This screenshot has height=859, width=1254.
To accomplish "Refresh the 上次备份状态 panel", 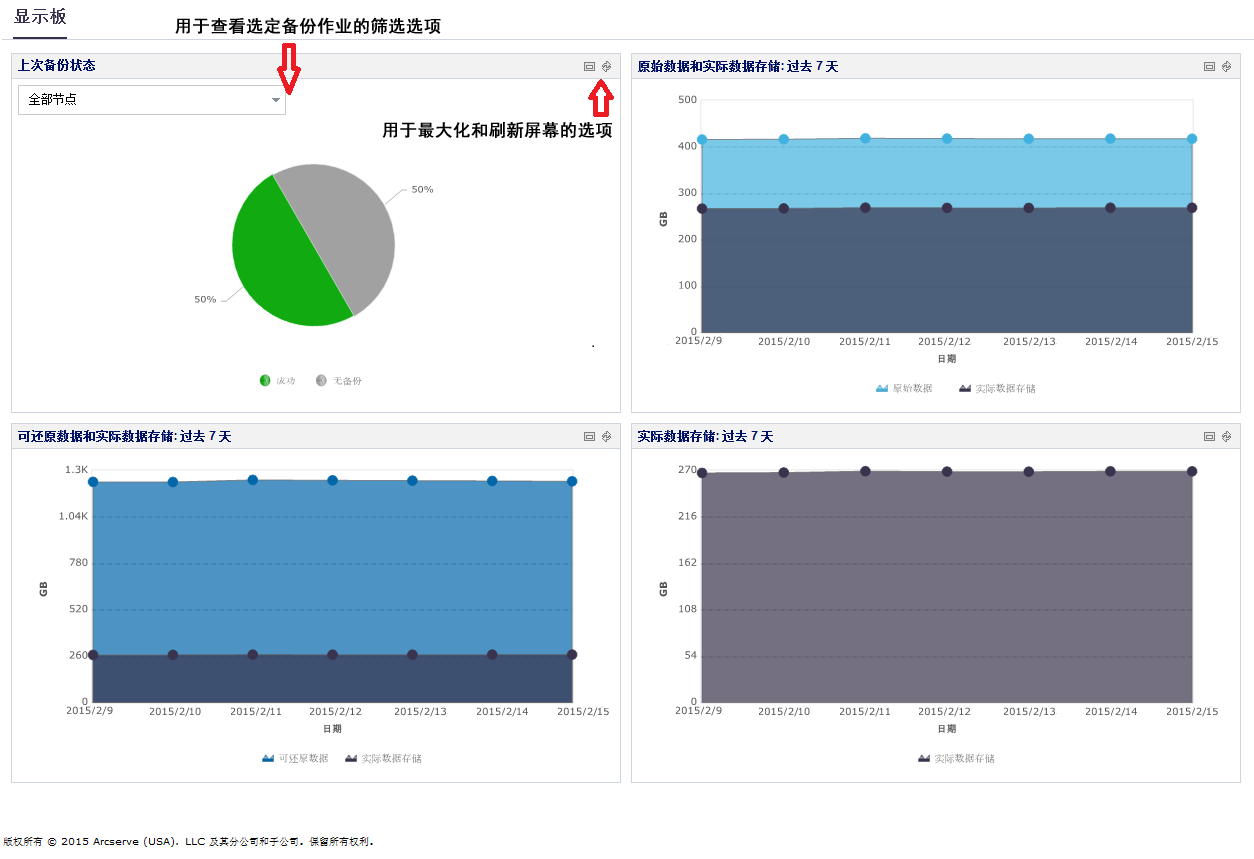I will pyautogui.click(x=606, y=66).
